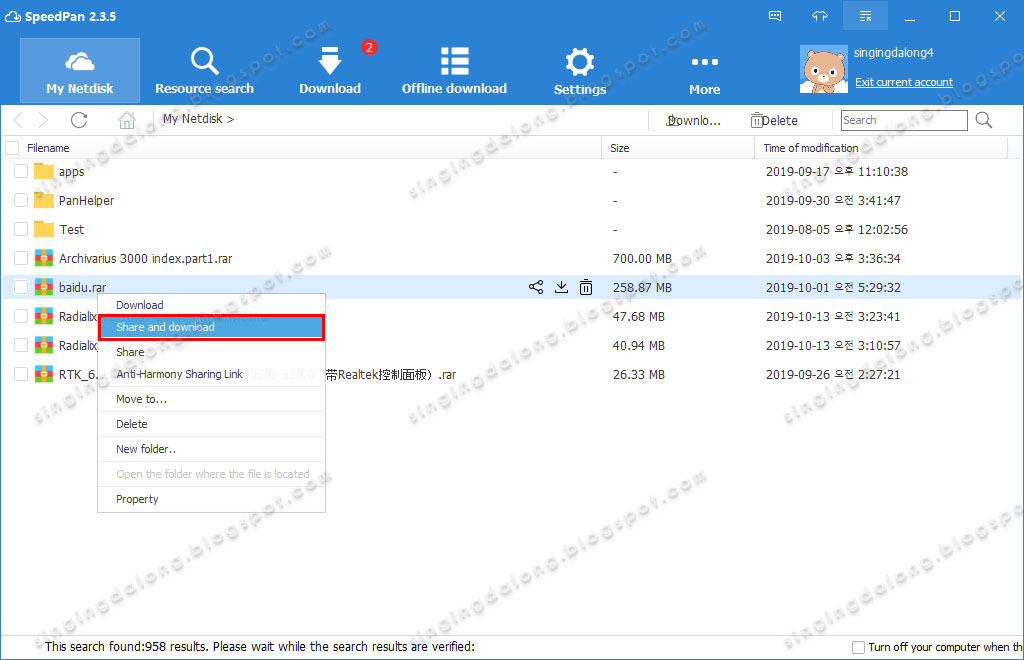Go to the home folder icon
Image resolution: width=1024 pixels, height=660 pixels.
pyautogui.click(x=127, y=120)
